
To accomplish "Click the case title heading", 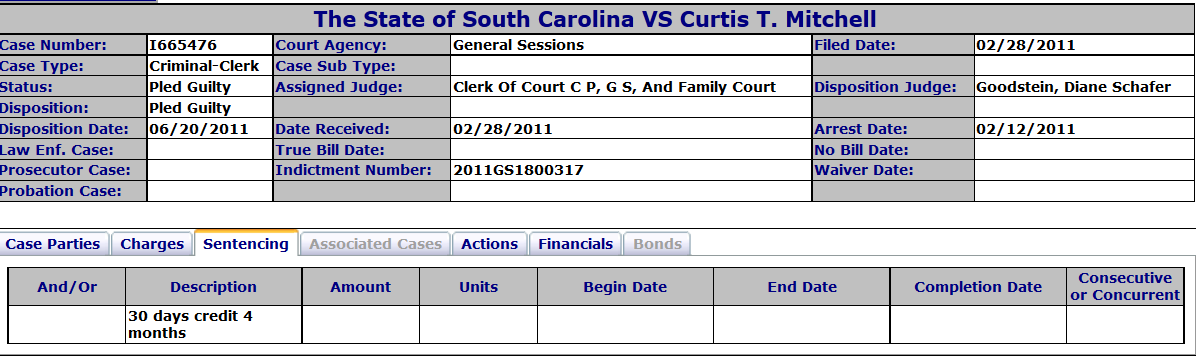I will [595, 19].
